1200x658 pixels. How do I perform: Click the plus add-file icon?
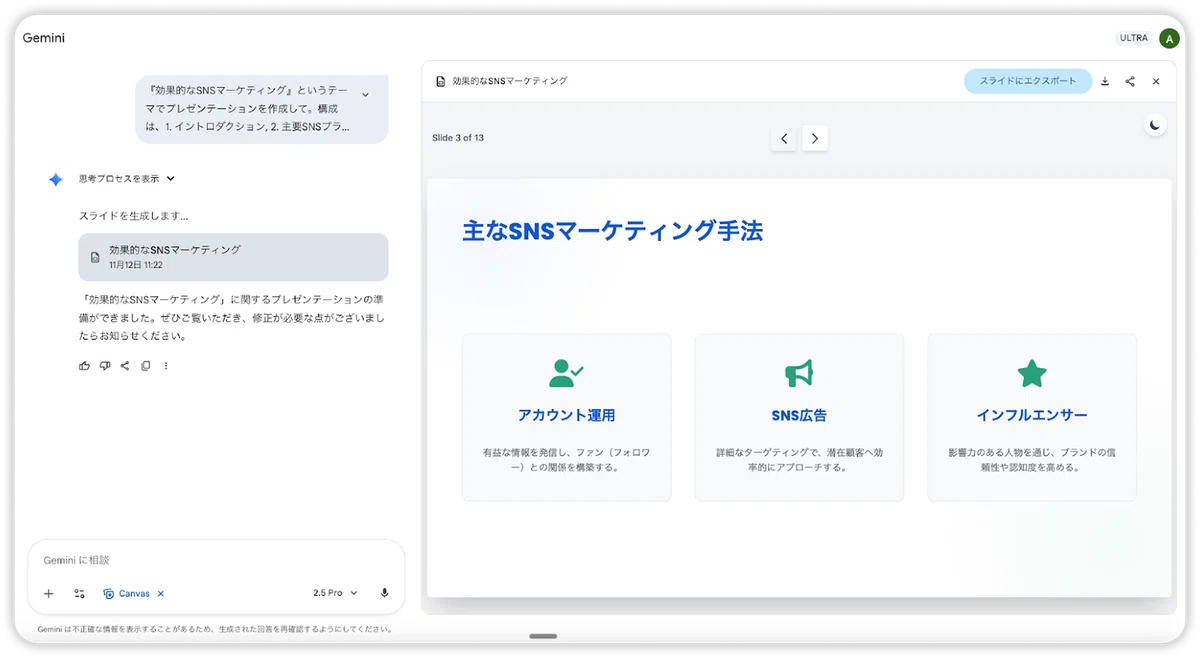(x=49, y=593)
